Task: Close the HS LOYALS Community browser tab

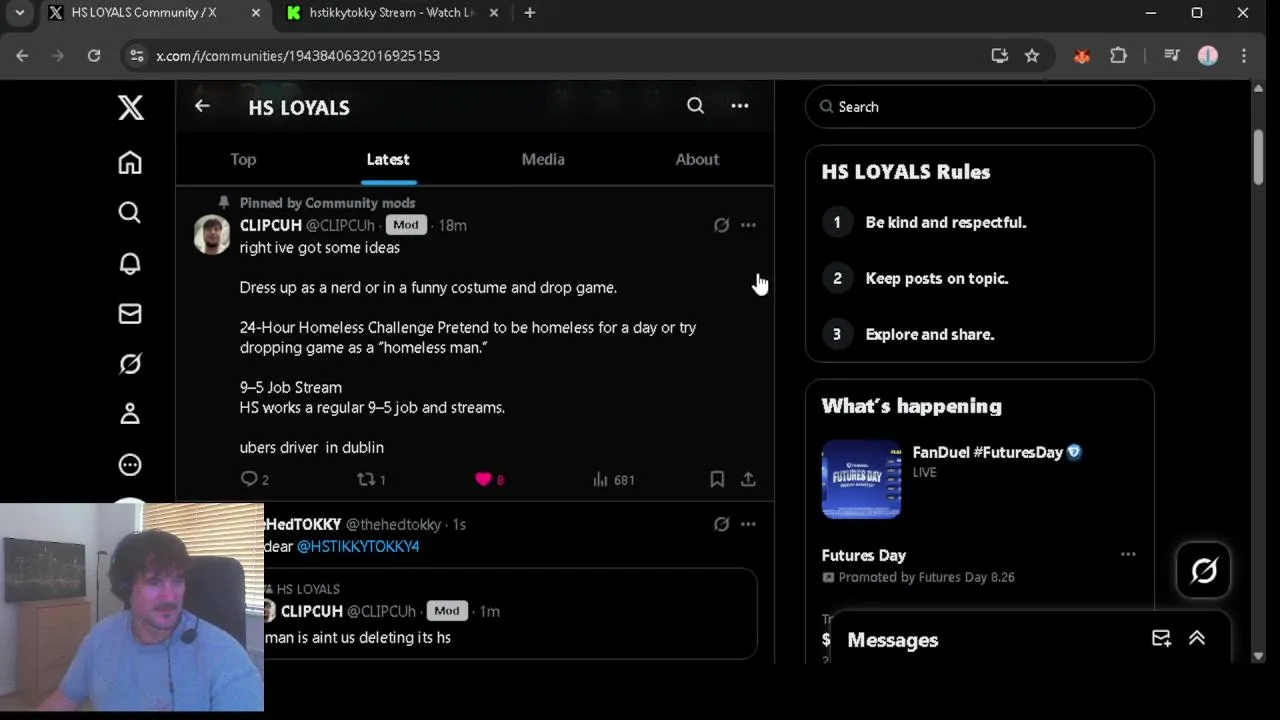Action: [257, 13]
